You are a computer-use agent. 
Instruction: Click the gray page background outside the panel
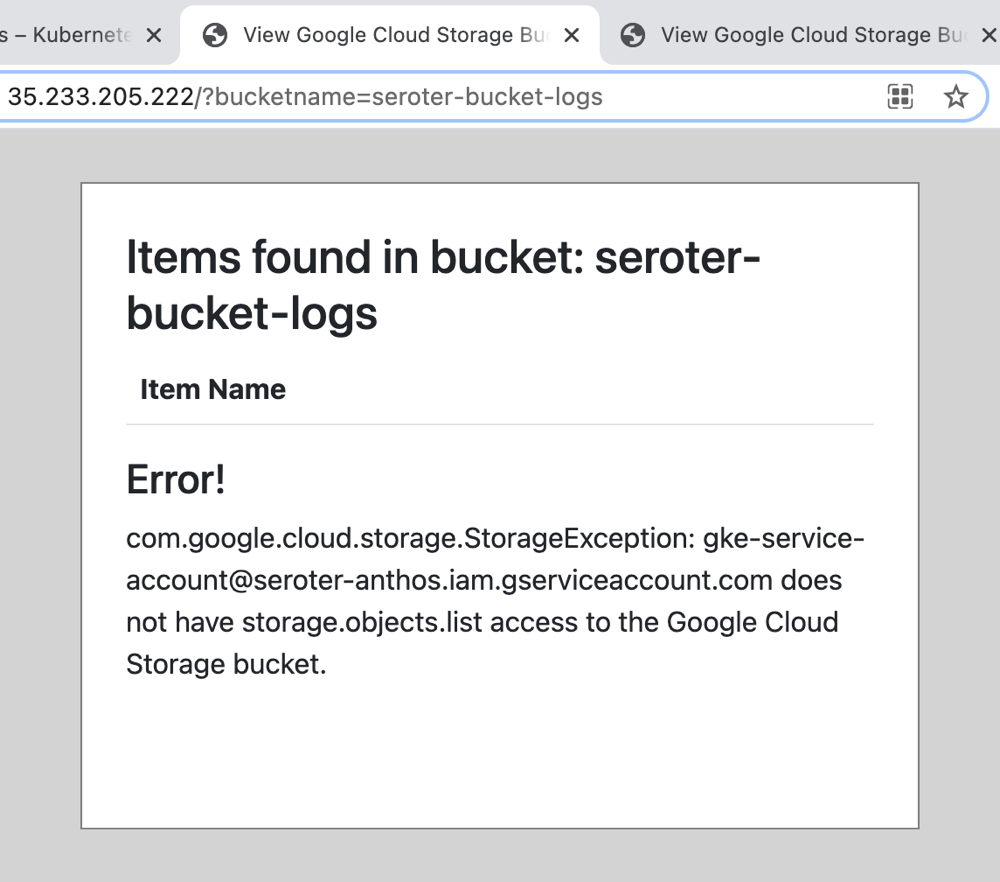click(40, 500)
